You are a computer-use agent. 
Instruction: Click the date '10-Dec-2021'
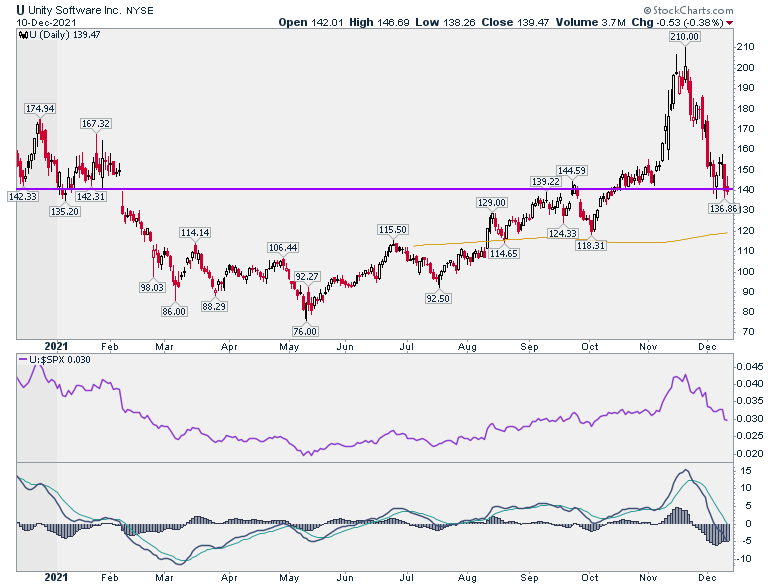[46, 22]
